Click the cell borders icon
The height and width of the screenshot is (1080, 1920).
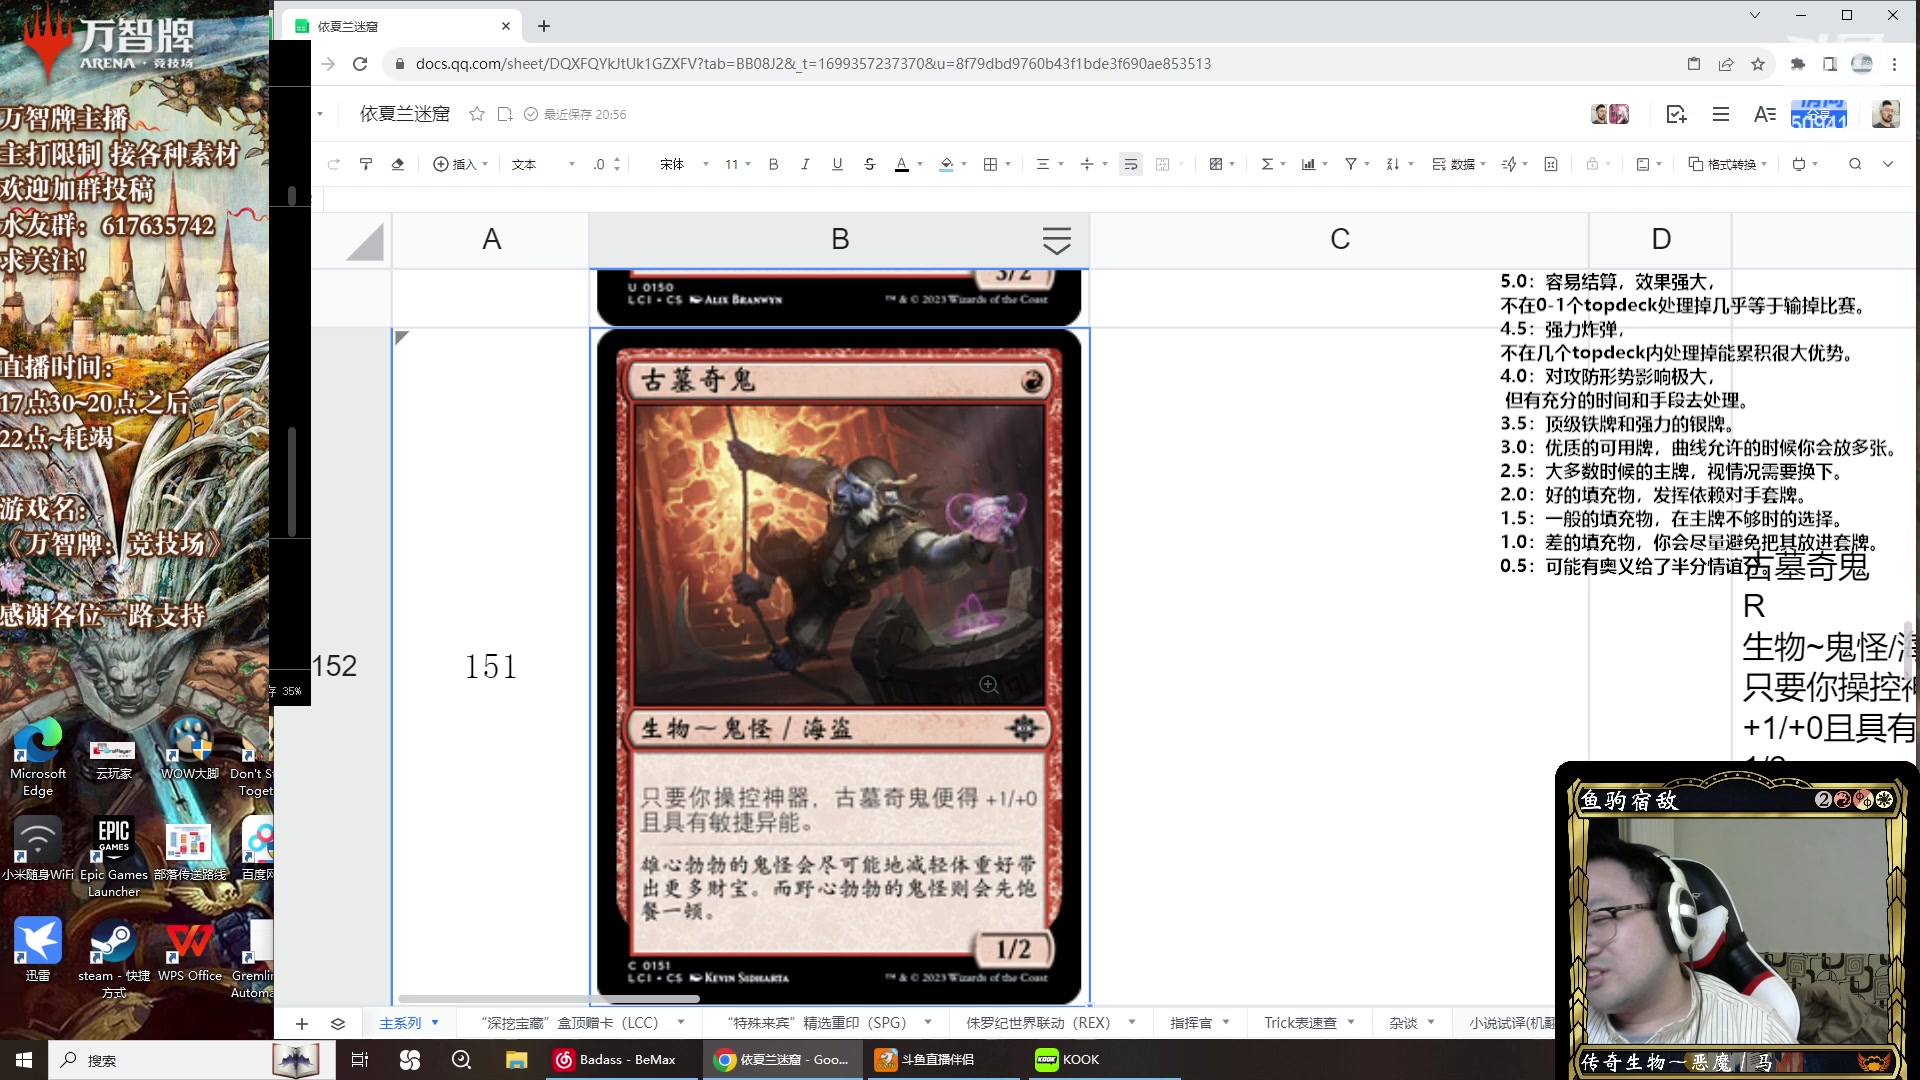(x=990, y=164)
